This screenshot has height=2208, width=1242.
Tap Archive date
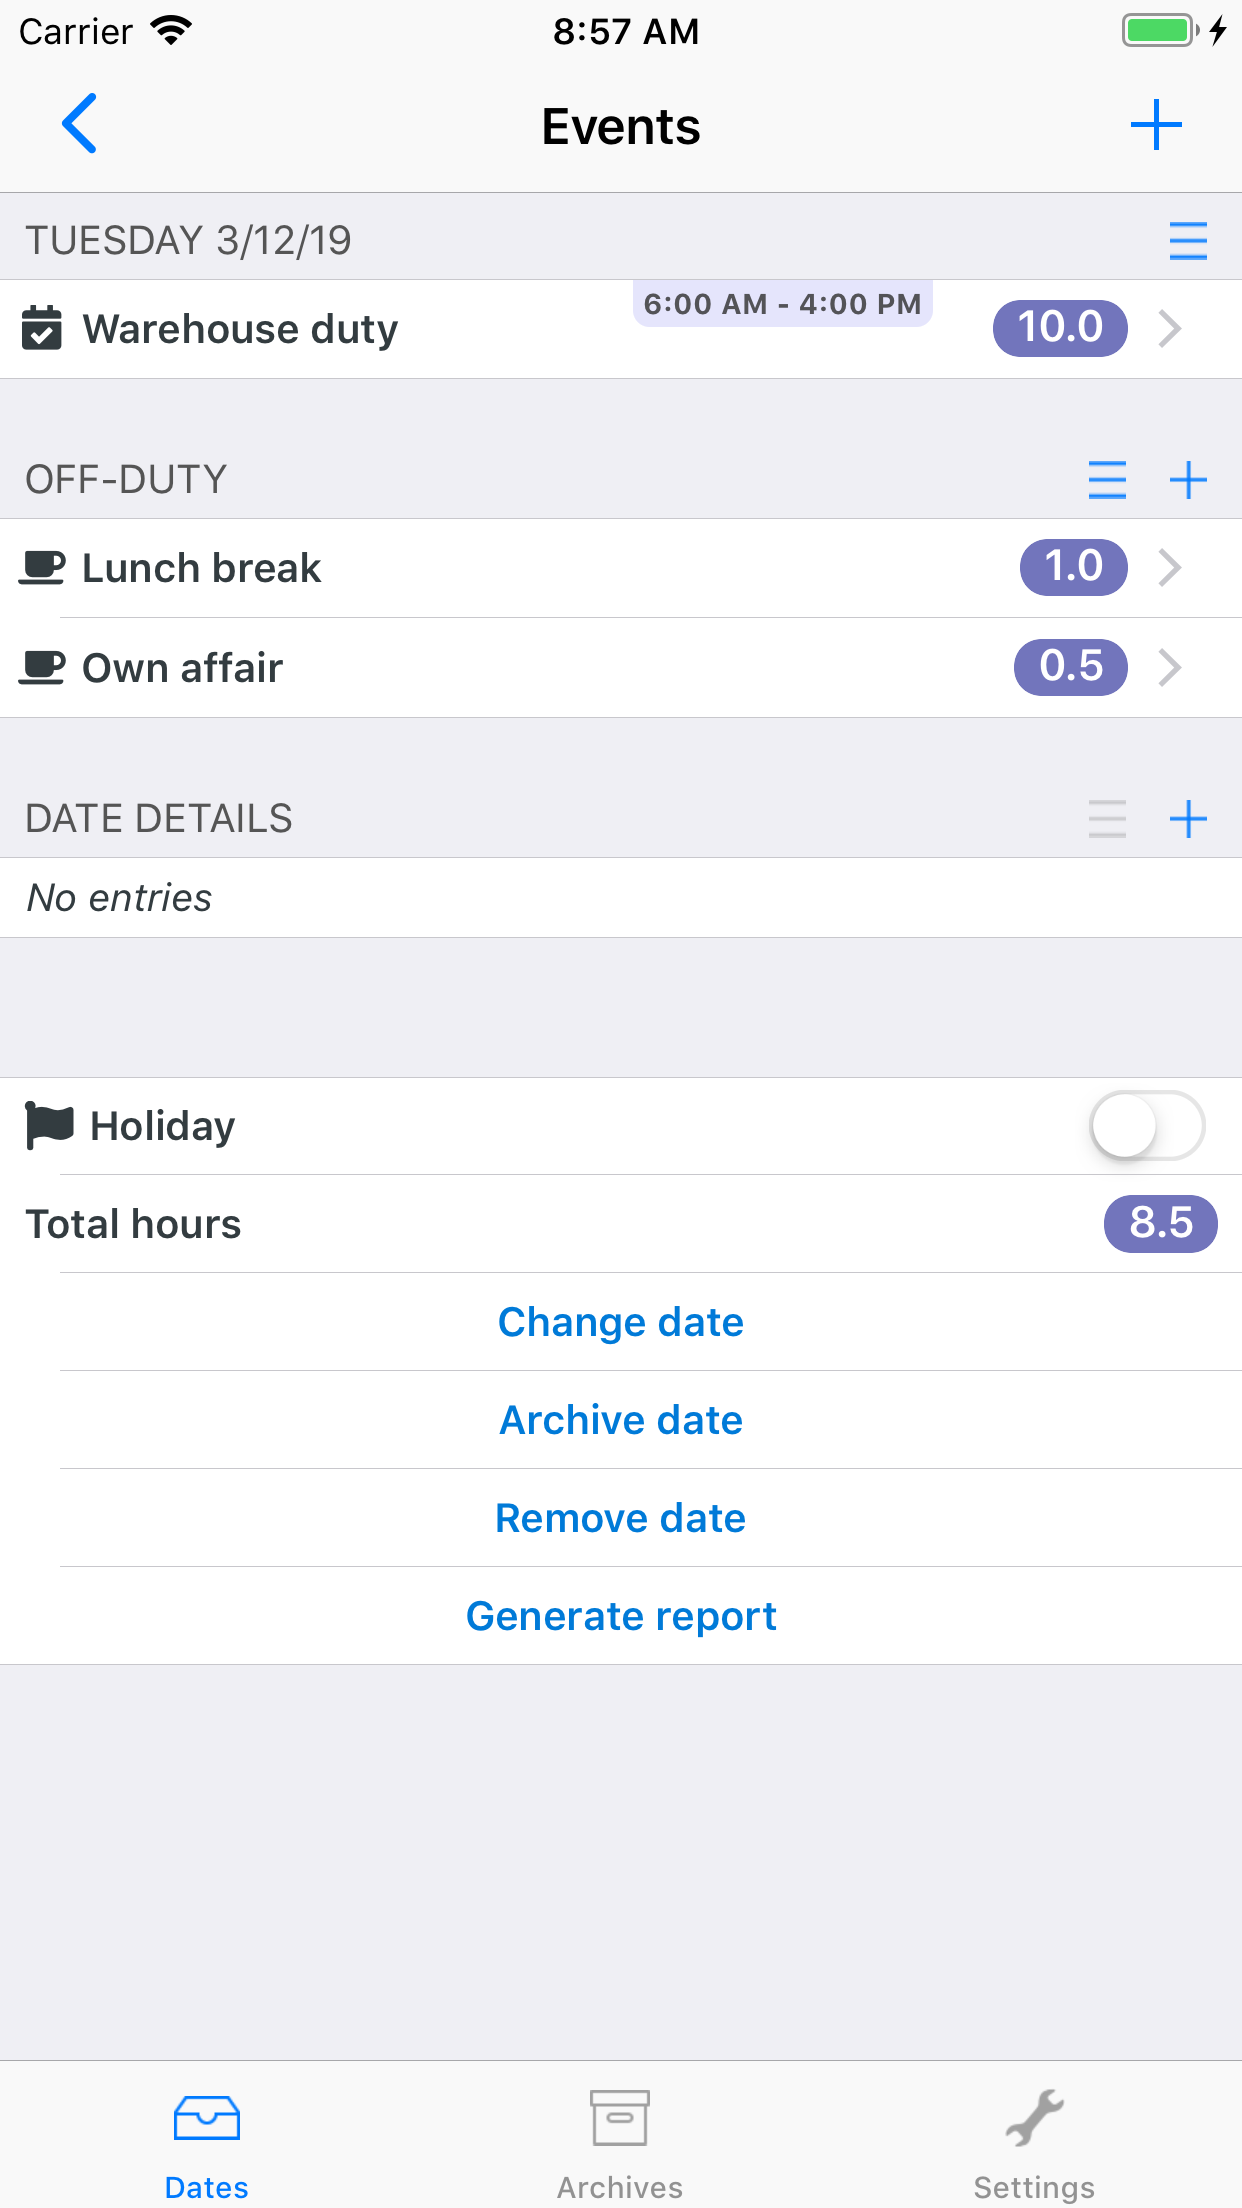coord(621,1420)
